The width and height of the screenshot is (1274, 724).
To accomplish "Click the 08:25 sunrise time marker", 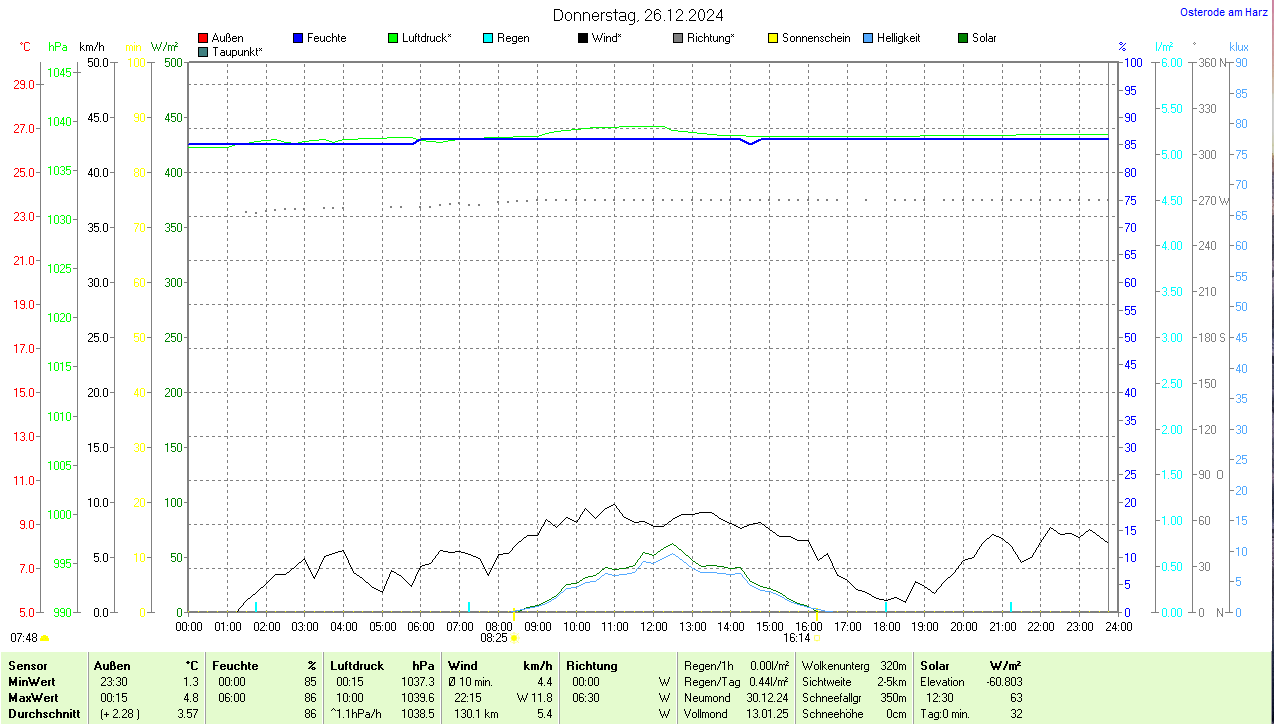I will coord(494,637).
